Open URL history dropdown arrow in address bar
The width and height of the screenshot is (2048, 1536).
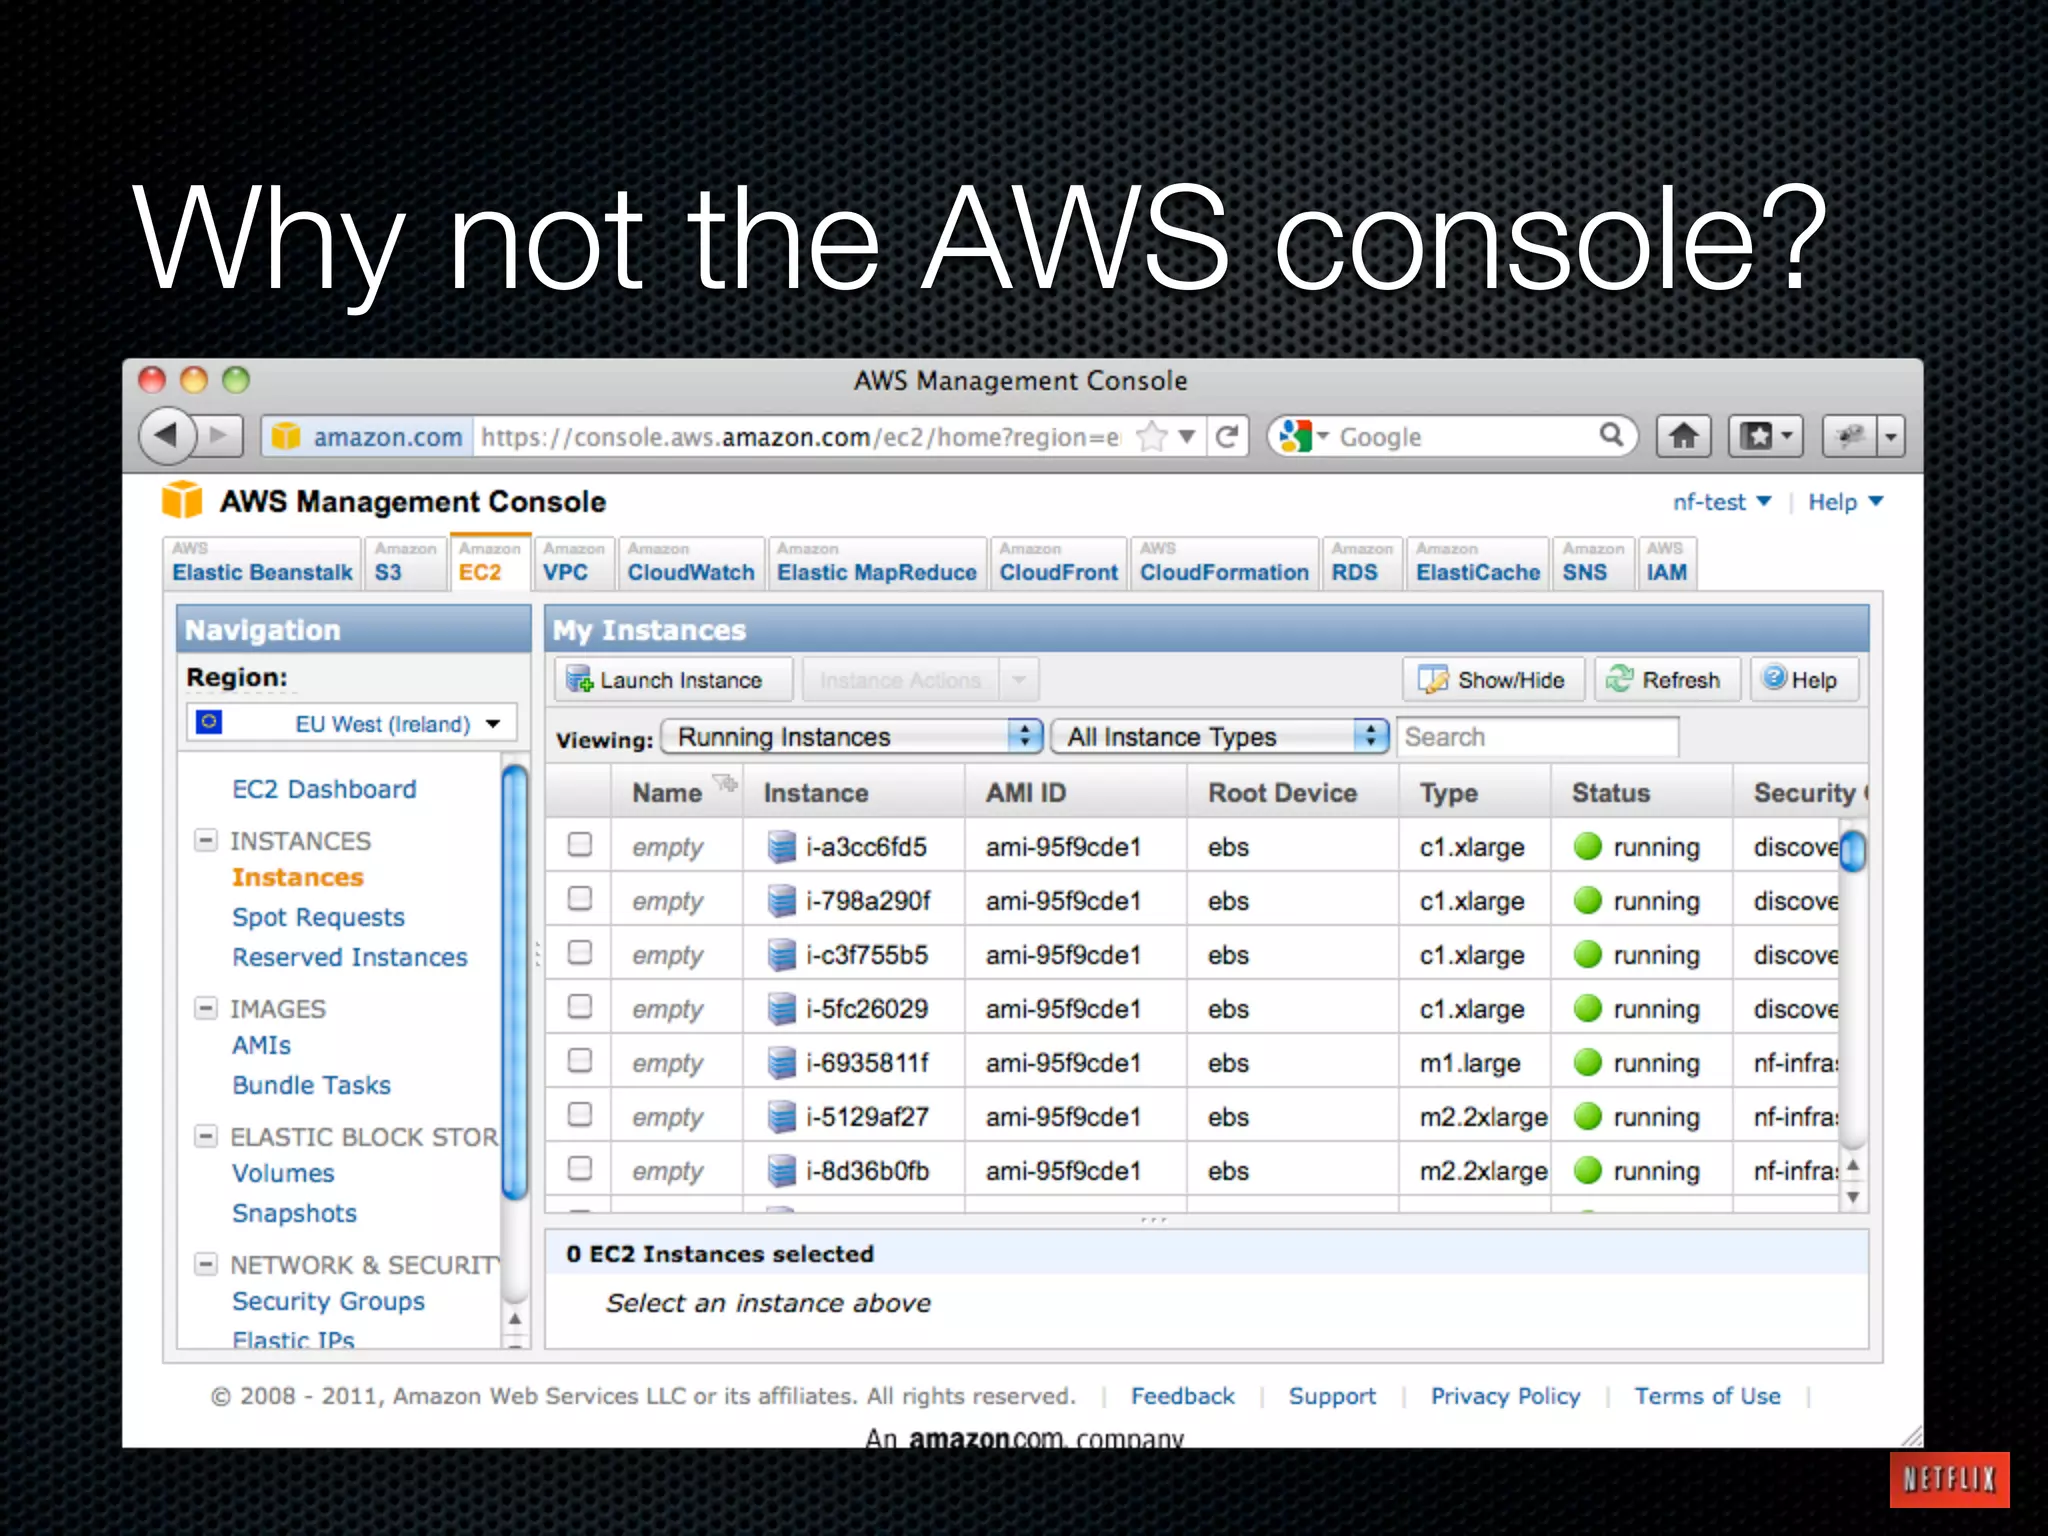1187,437
